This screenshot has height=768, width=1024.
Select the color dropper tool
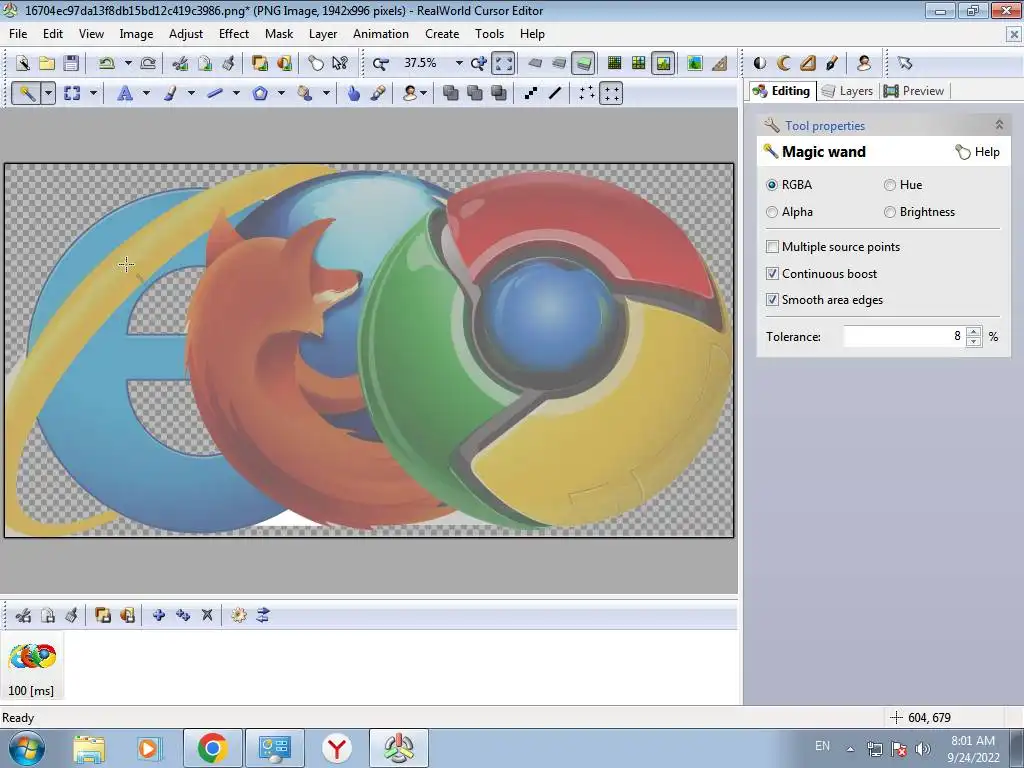coord(378,93)
